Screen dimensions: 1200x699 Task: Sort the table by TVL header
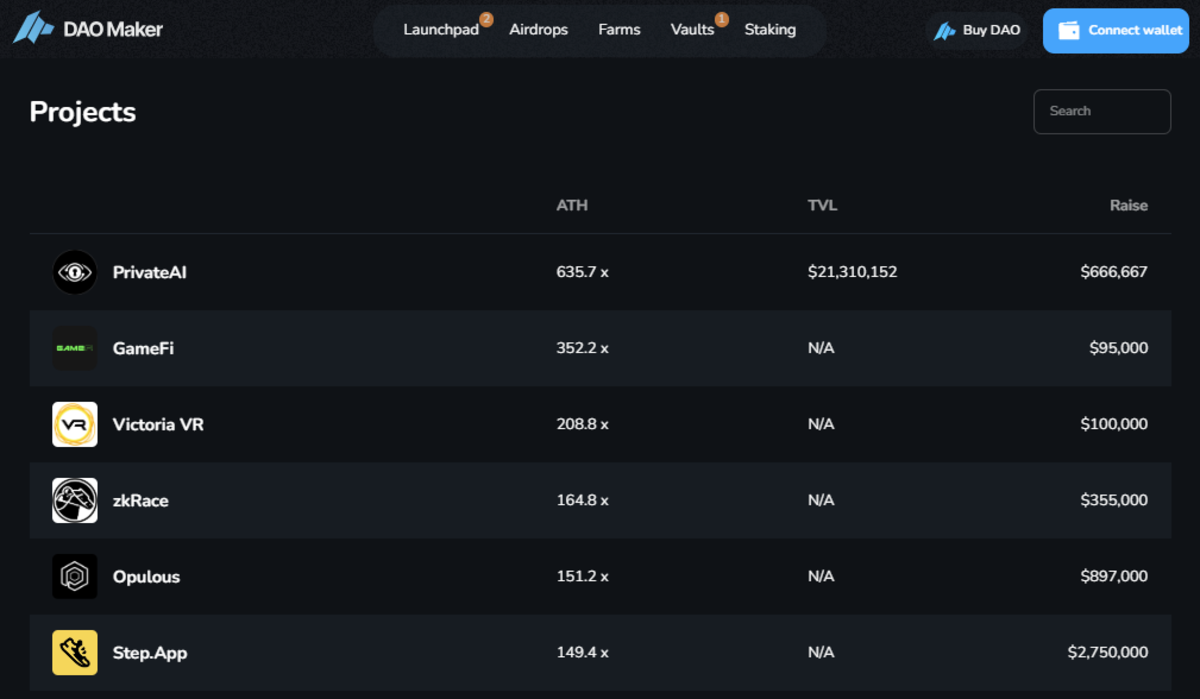coord(822,205)
